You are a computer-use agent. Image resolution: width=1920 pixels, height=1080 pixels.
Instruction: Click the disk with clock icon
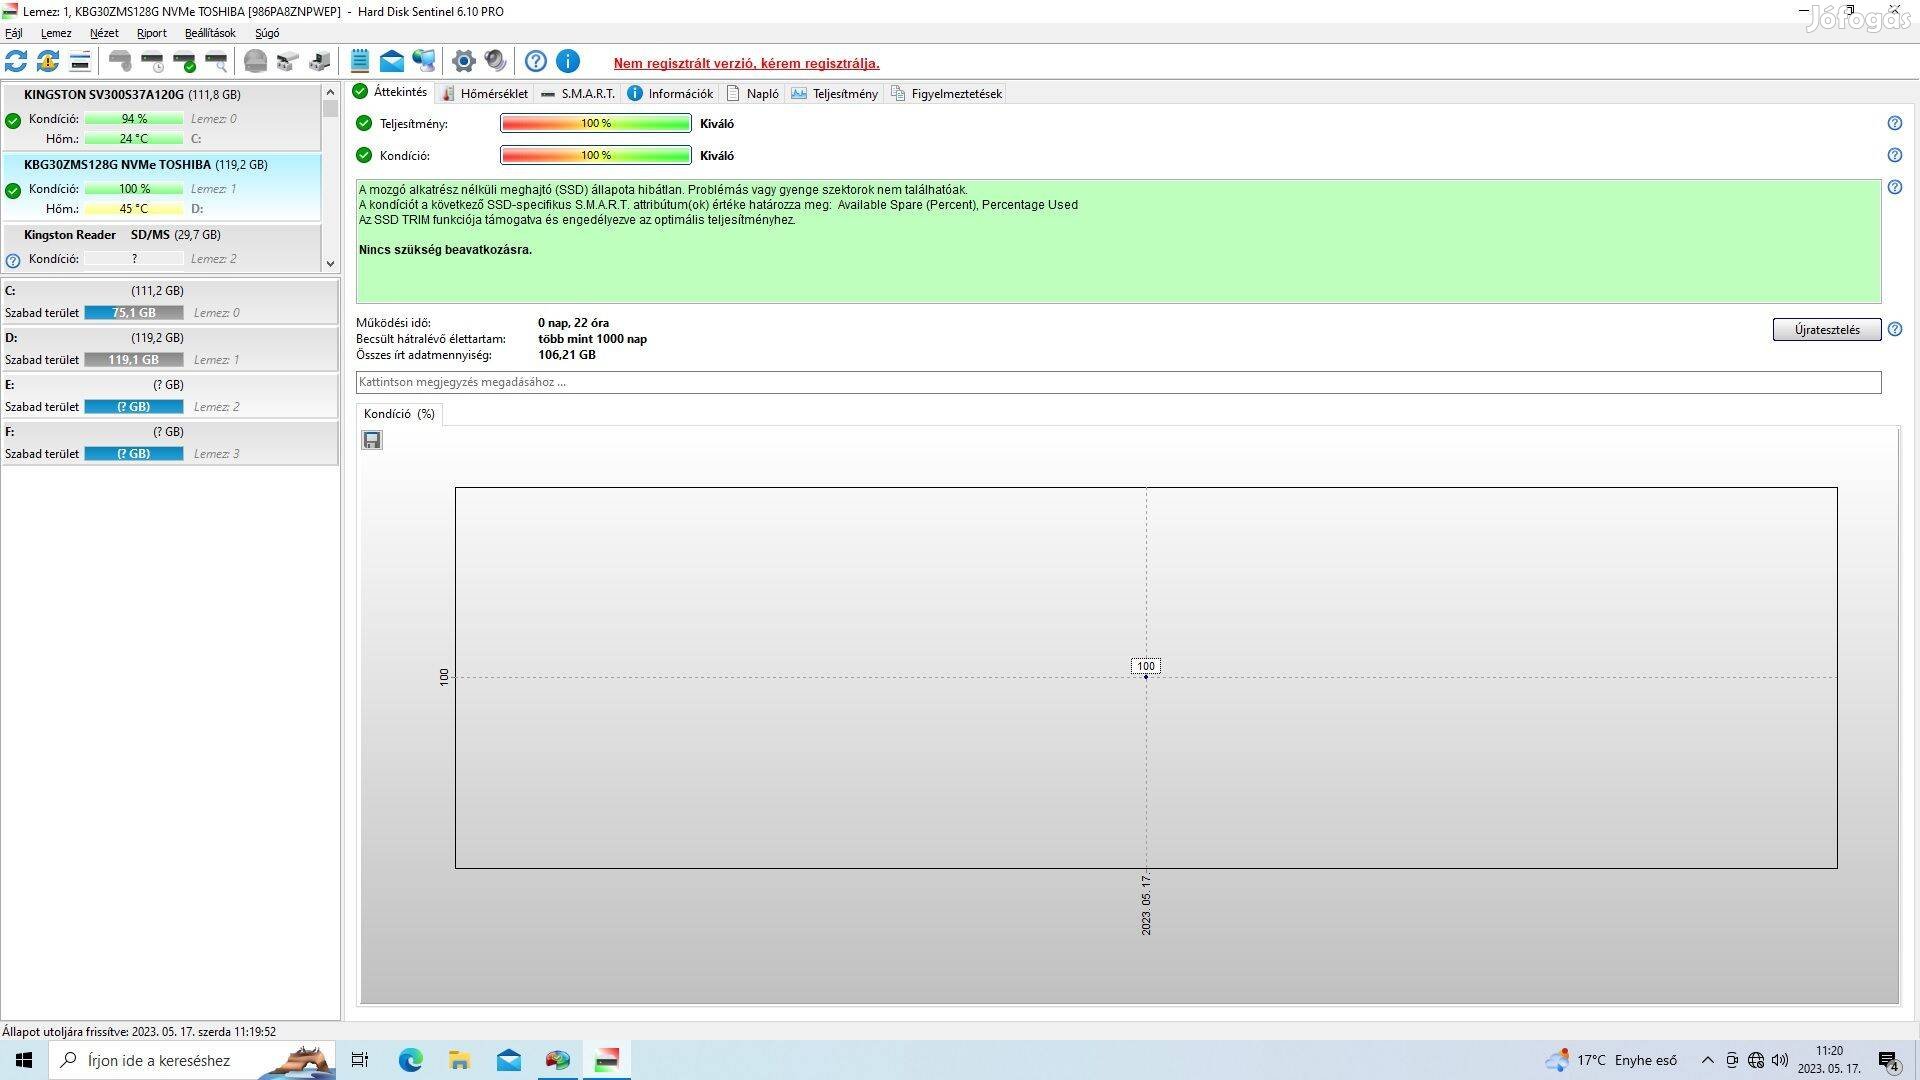point(152,61)
